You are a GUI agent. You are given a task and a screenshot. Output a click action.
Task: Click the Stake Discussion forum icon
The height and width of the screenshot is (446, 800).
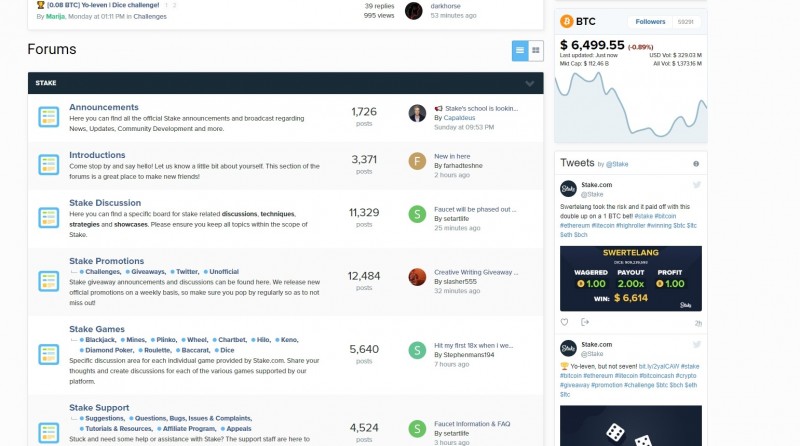tap(48, 218)
